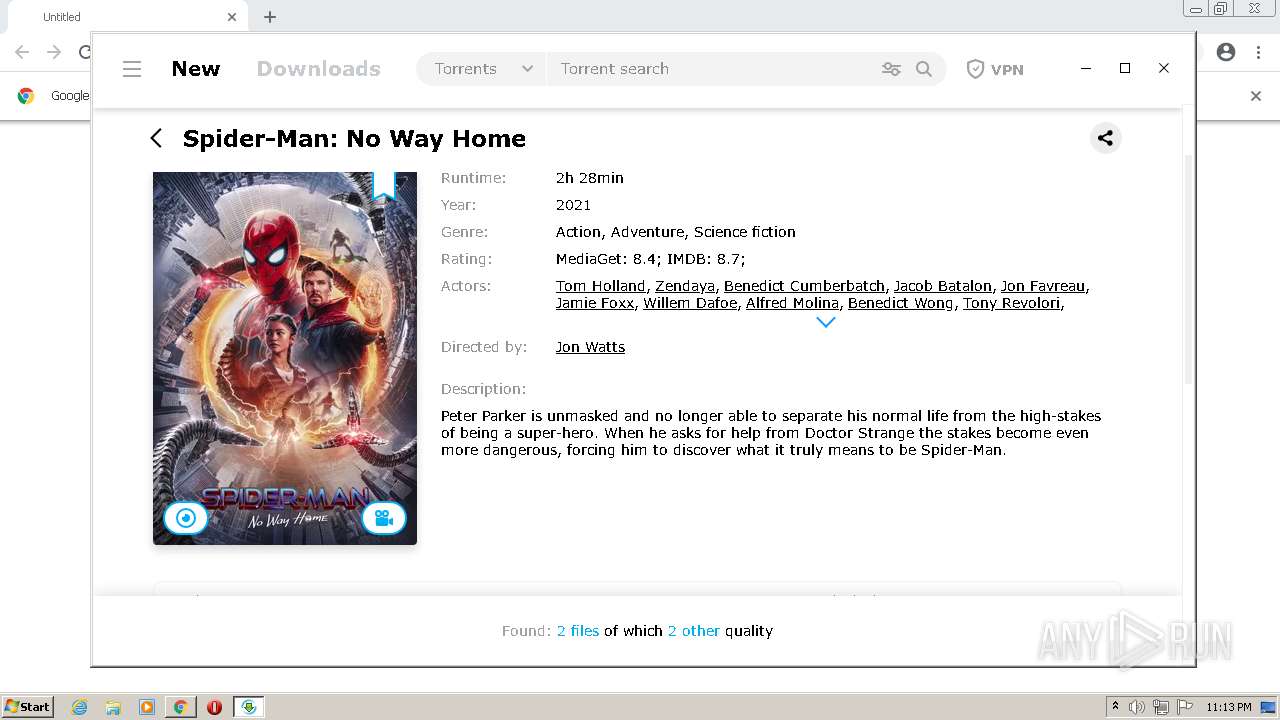
Task: Expand the full actors list
Action: click(x=825, y=322)
